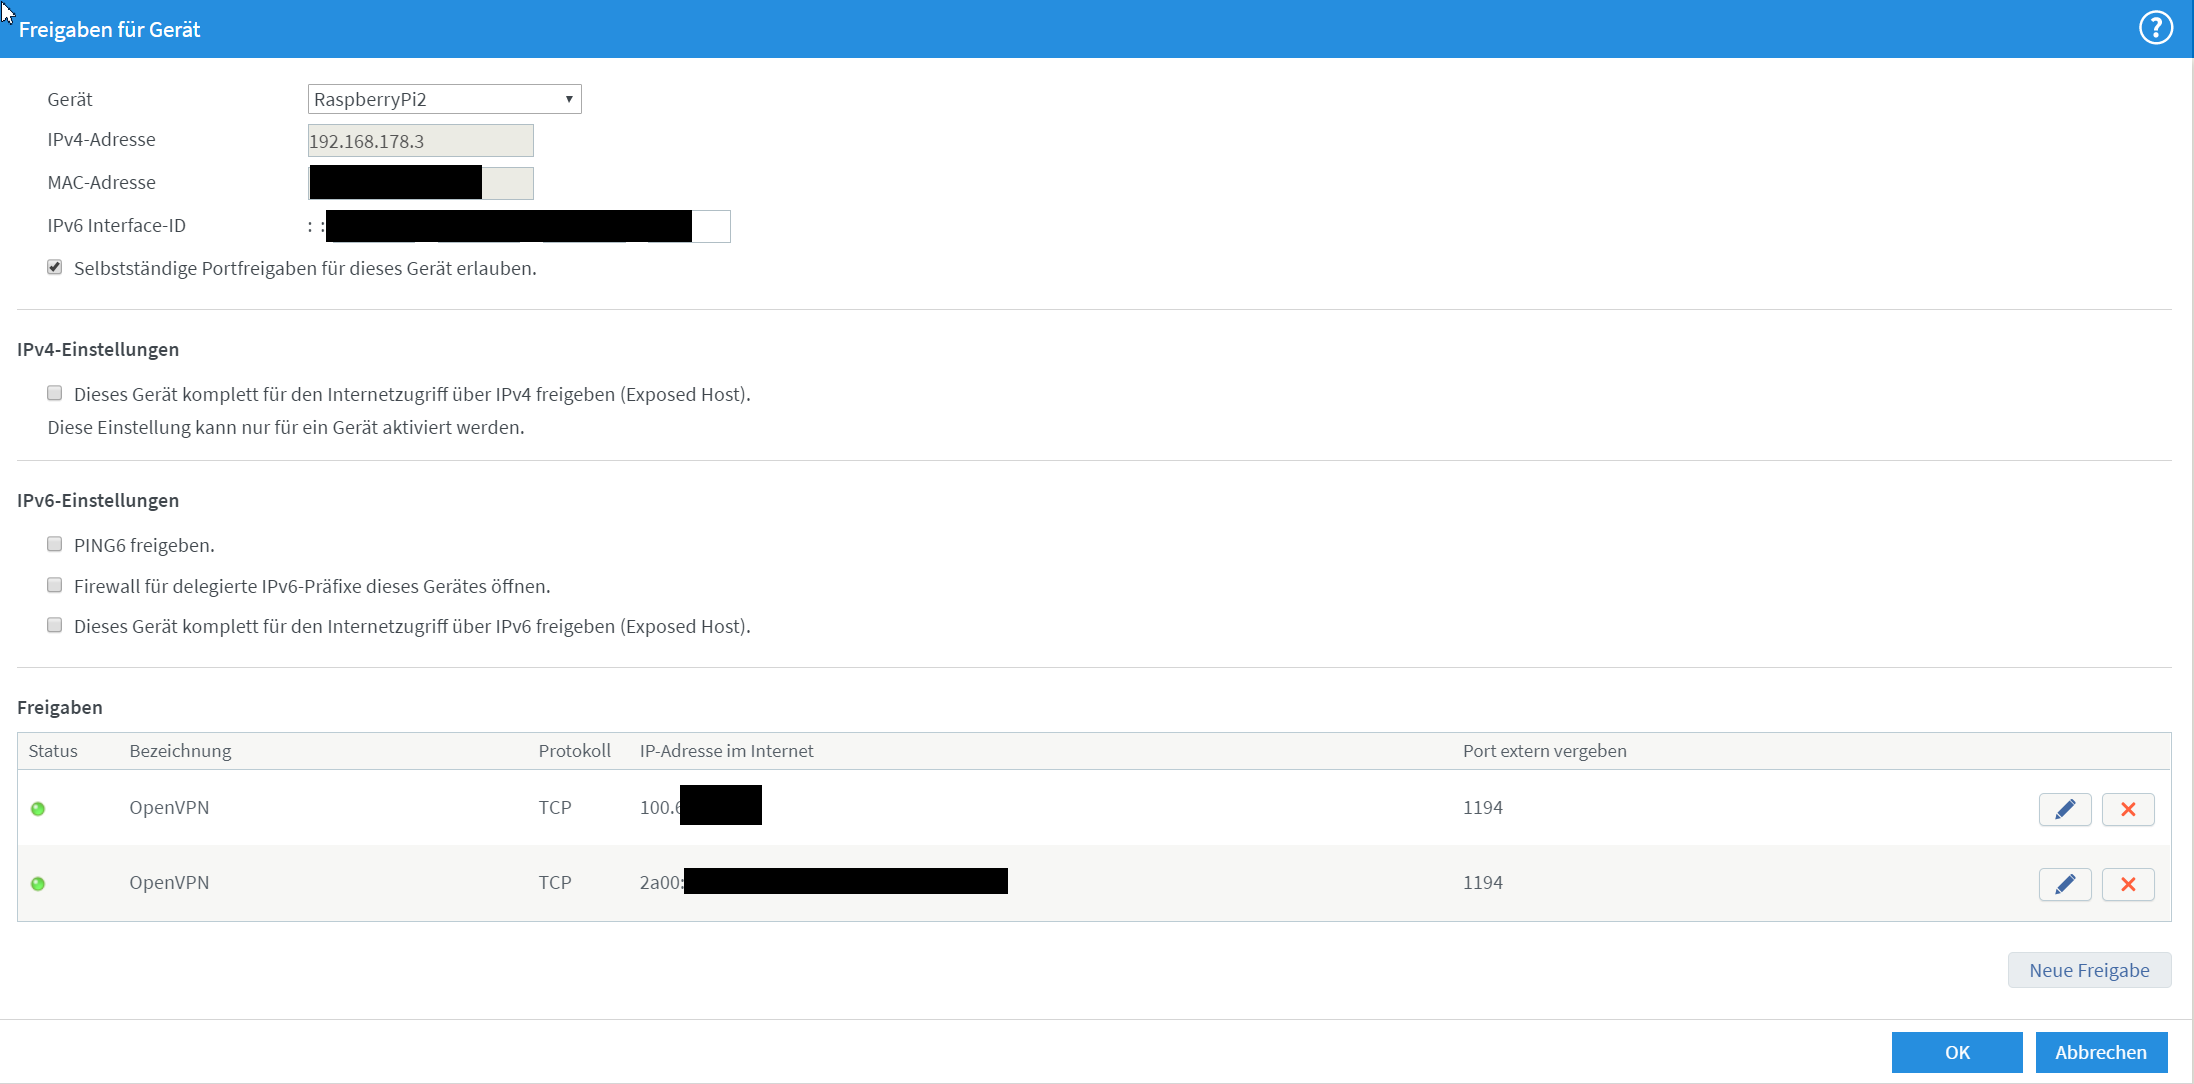
Task: Click the IPv6 Interface-ID input field
Action: coord(710,226)
